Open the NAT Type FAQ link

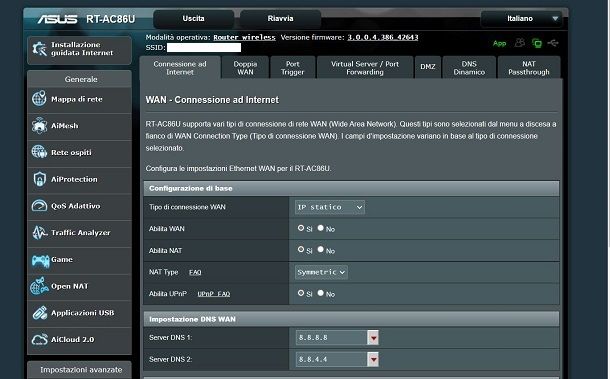point(195,272)
